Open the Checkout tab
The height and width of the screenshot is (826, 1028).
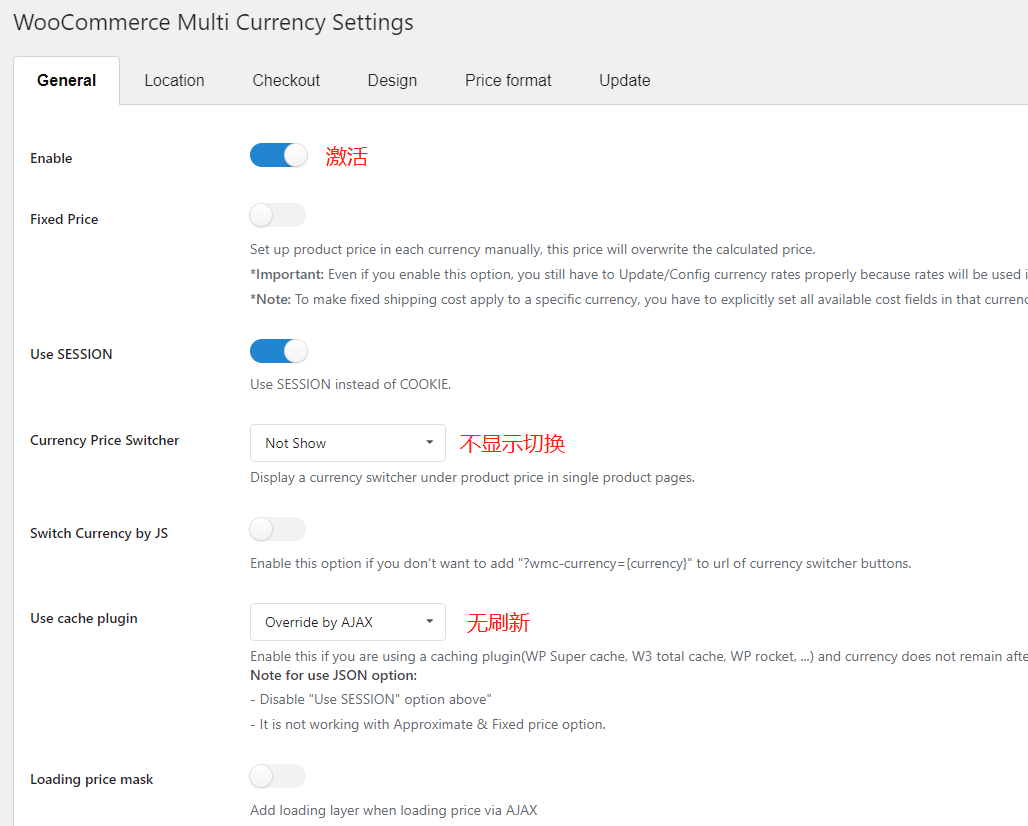(286, 81)
